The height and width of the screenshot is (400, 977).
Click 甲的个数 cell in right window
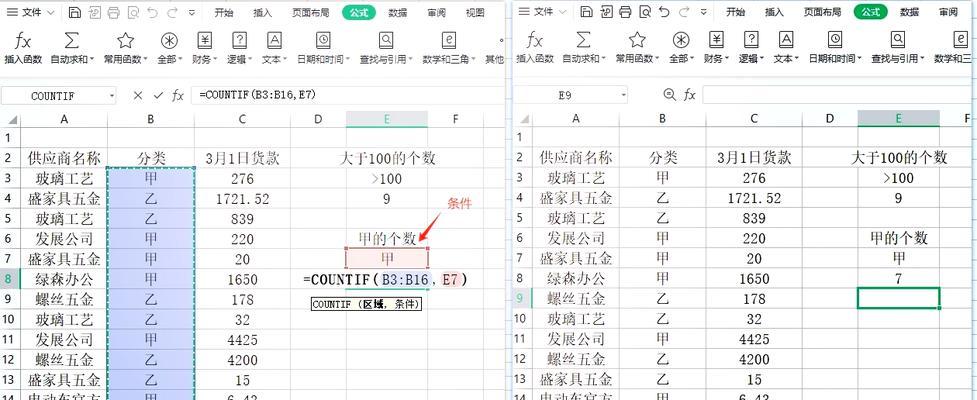tap(898, 237)
